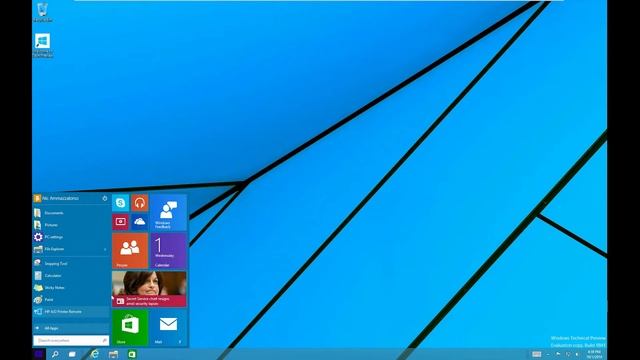The height and width of the screenshot is (360, 640).
Task: Open the Mail envelope tile
Action: pos(169,327)
